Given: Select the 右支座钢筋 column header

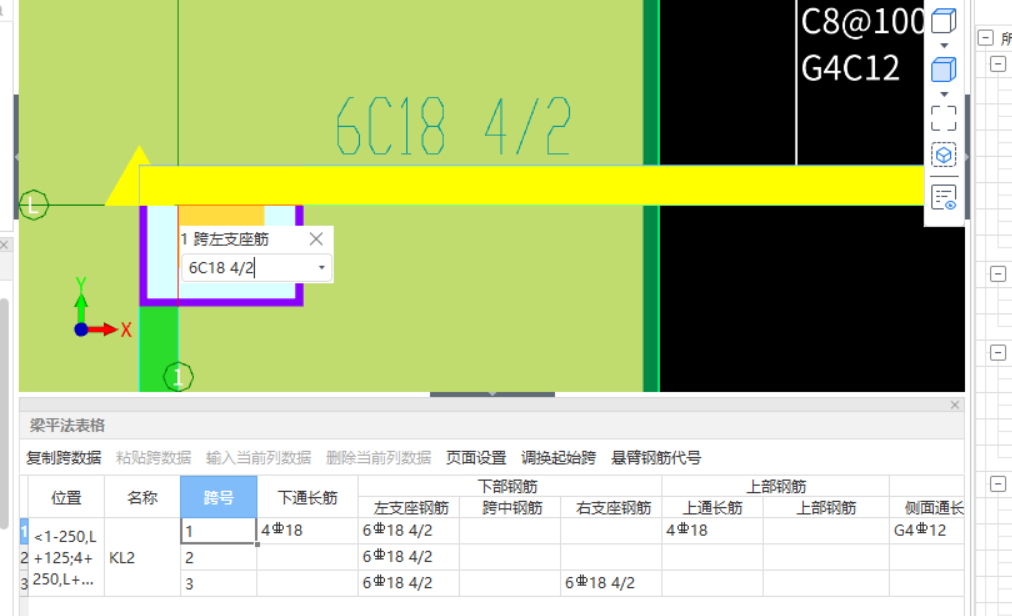Looking at the screenshot, I should click(611, 508).
